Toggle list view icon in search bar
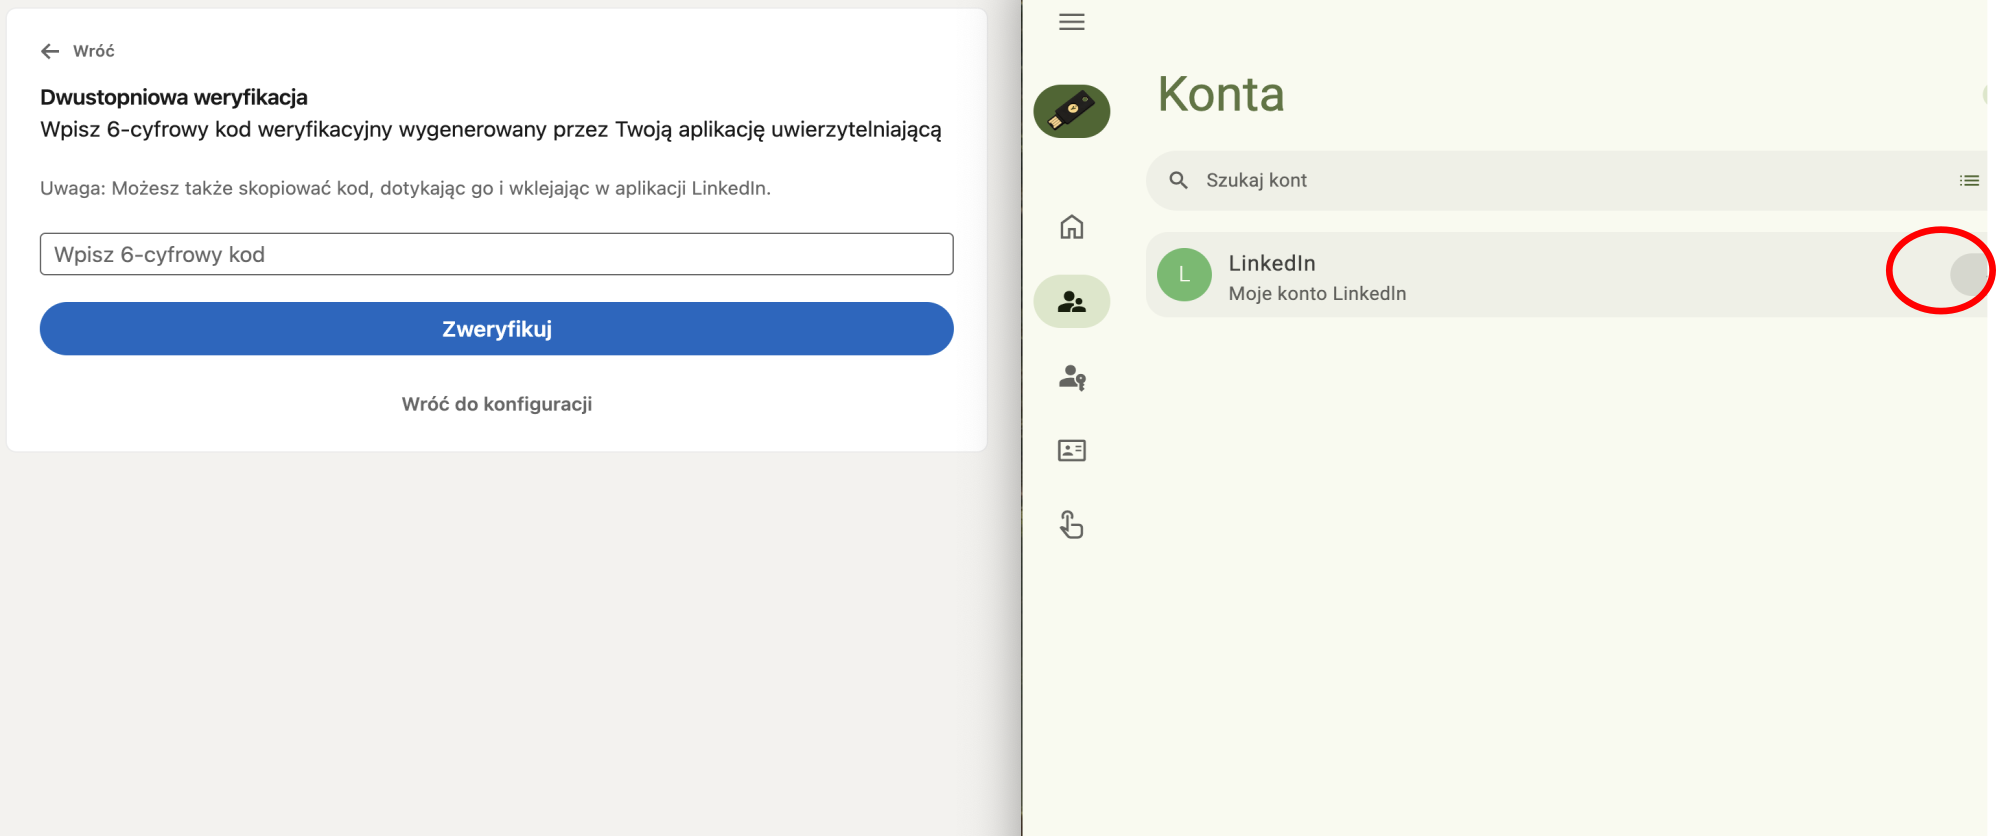The width and height of the screenshot is (1996, 836). pos(1968,181)
